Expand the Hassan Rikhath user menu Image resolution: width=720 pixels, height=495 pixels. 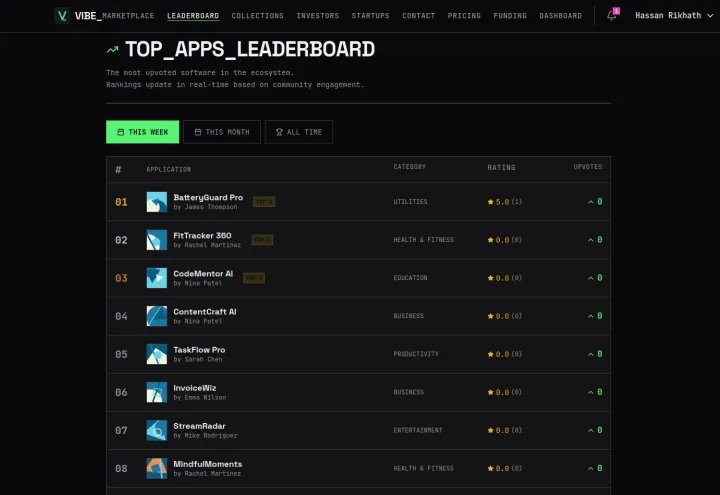[x=674, y=16]
